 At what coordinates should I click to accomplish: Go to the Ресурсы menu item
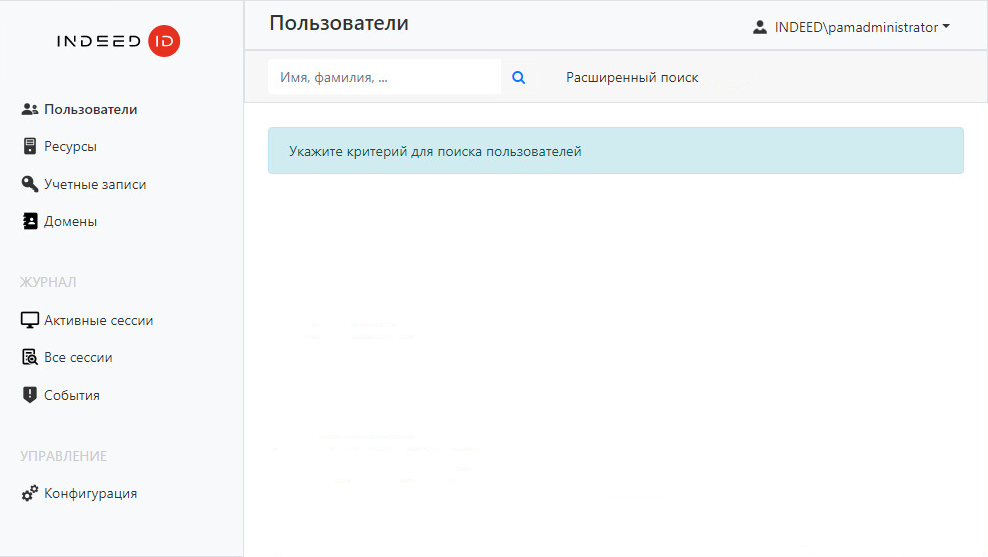[x=70, y=147]
